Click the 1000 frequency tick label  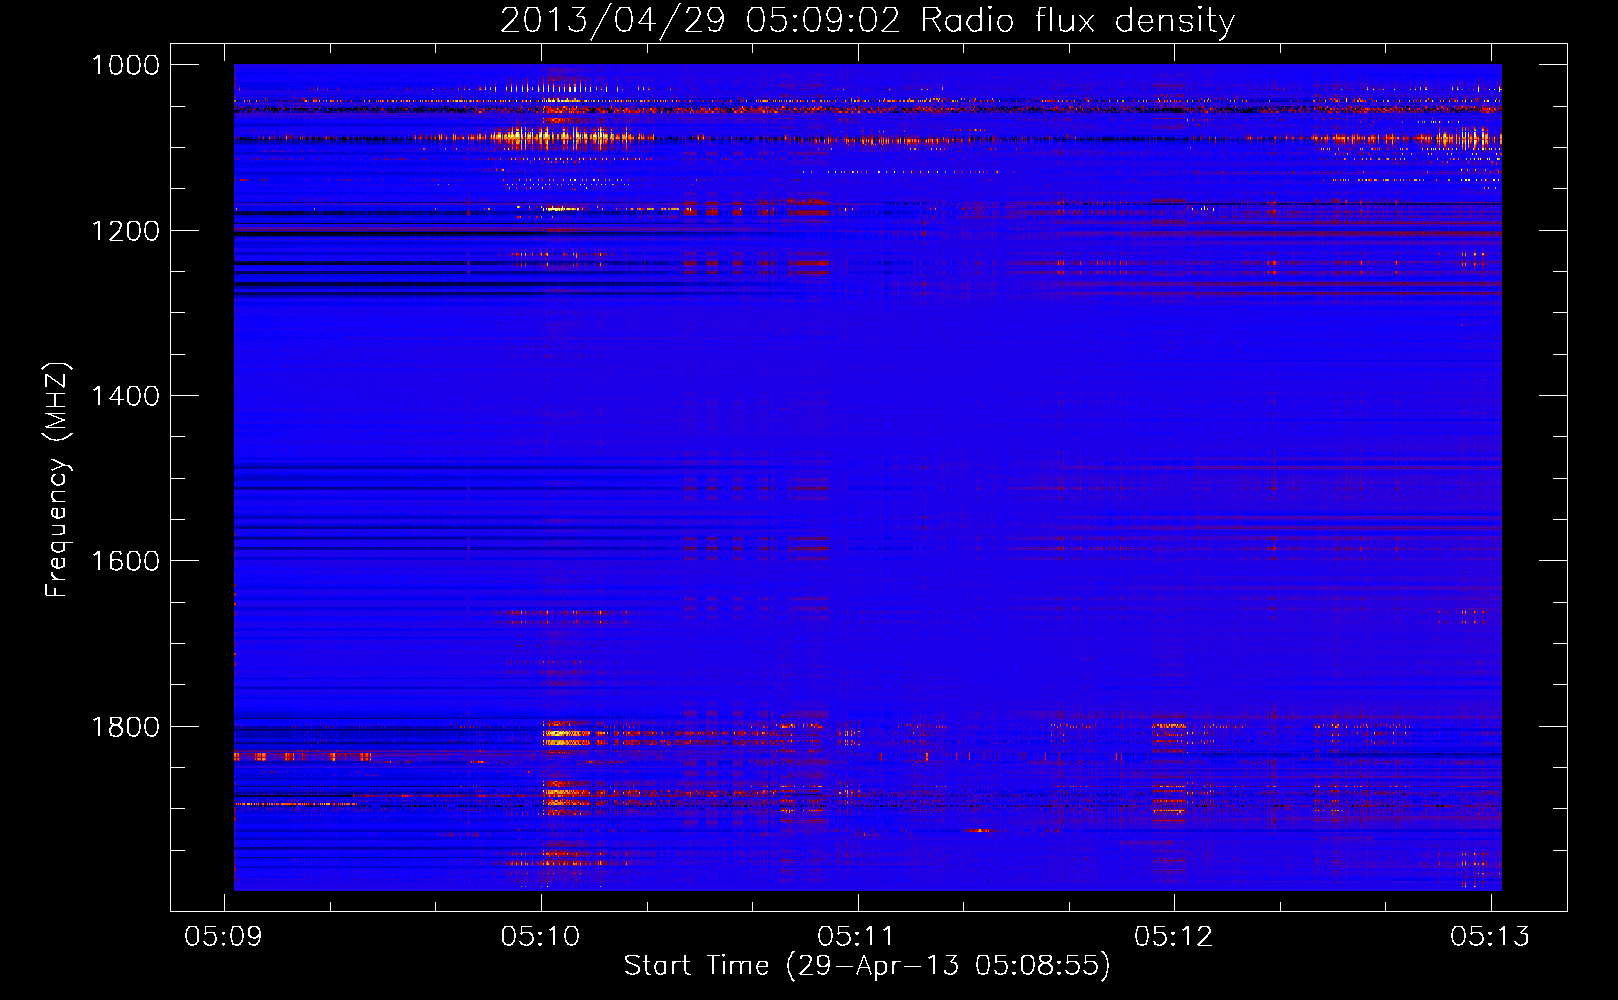(x=125, y=65)
